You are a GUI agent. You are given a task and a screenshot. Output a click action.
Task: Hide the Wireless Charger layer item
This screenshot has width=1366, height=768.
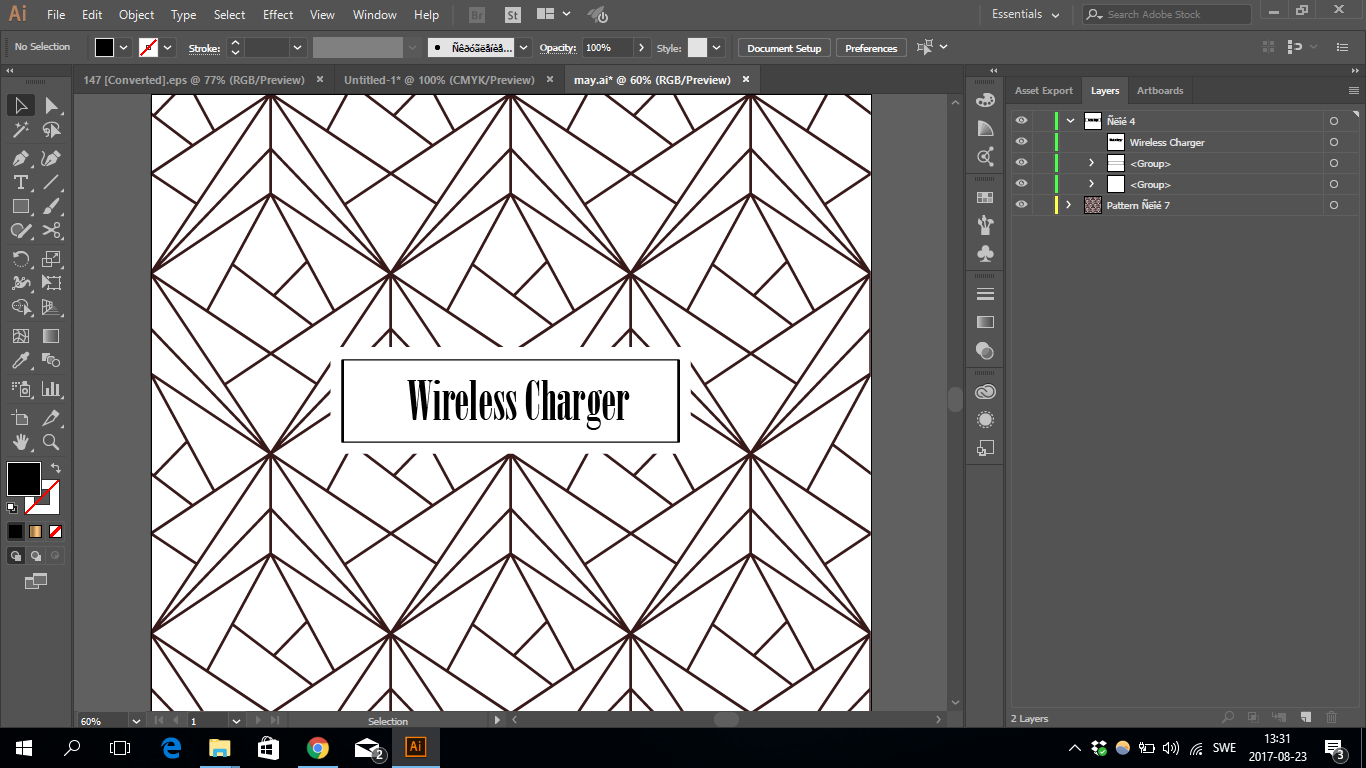click(x=1021, y=142)
